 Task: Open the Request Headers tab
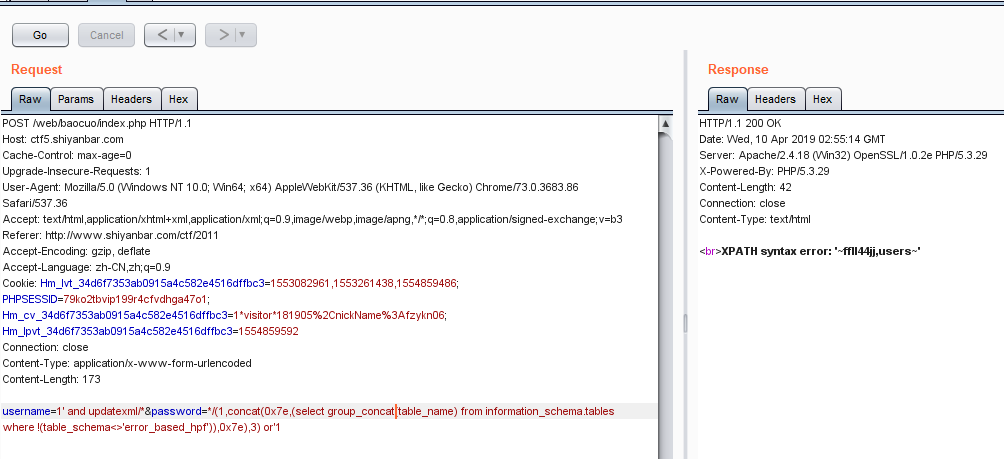tap(131, 99)
